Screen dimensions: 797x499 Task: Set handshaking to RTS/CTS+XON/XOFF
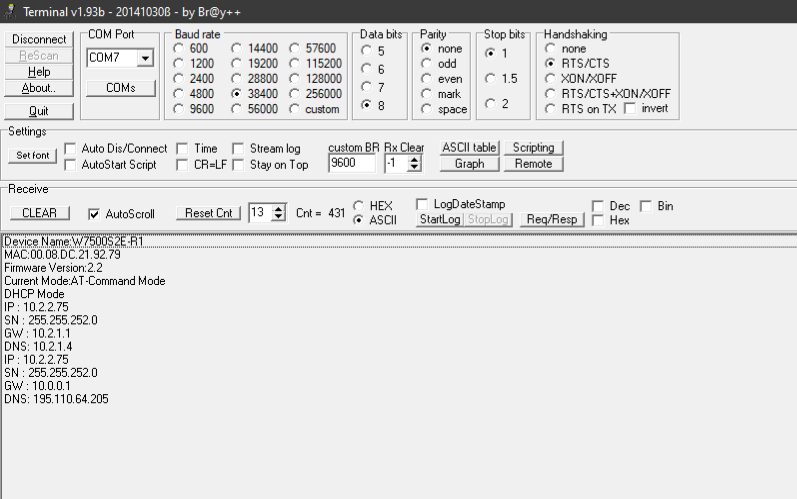pyautogui.click(x=550, y=93)
